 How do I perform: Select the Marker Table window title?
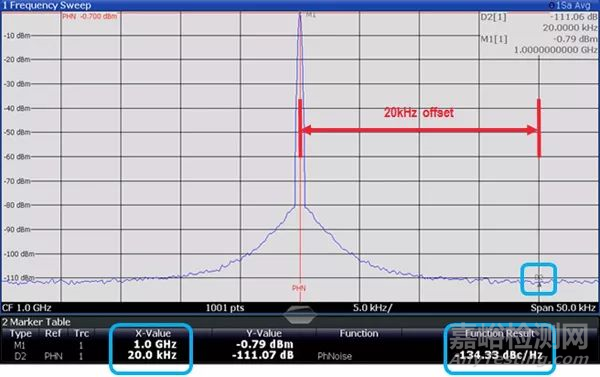(36, 322)
